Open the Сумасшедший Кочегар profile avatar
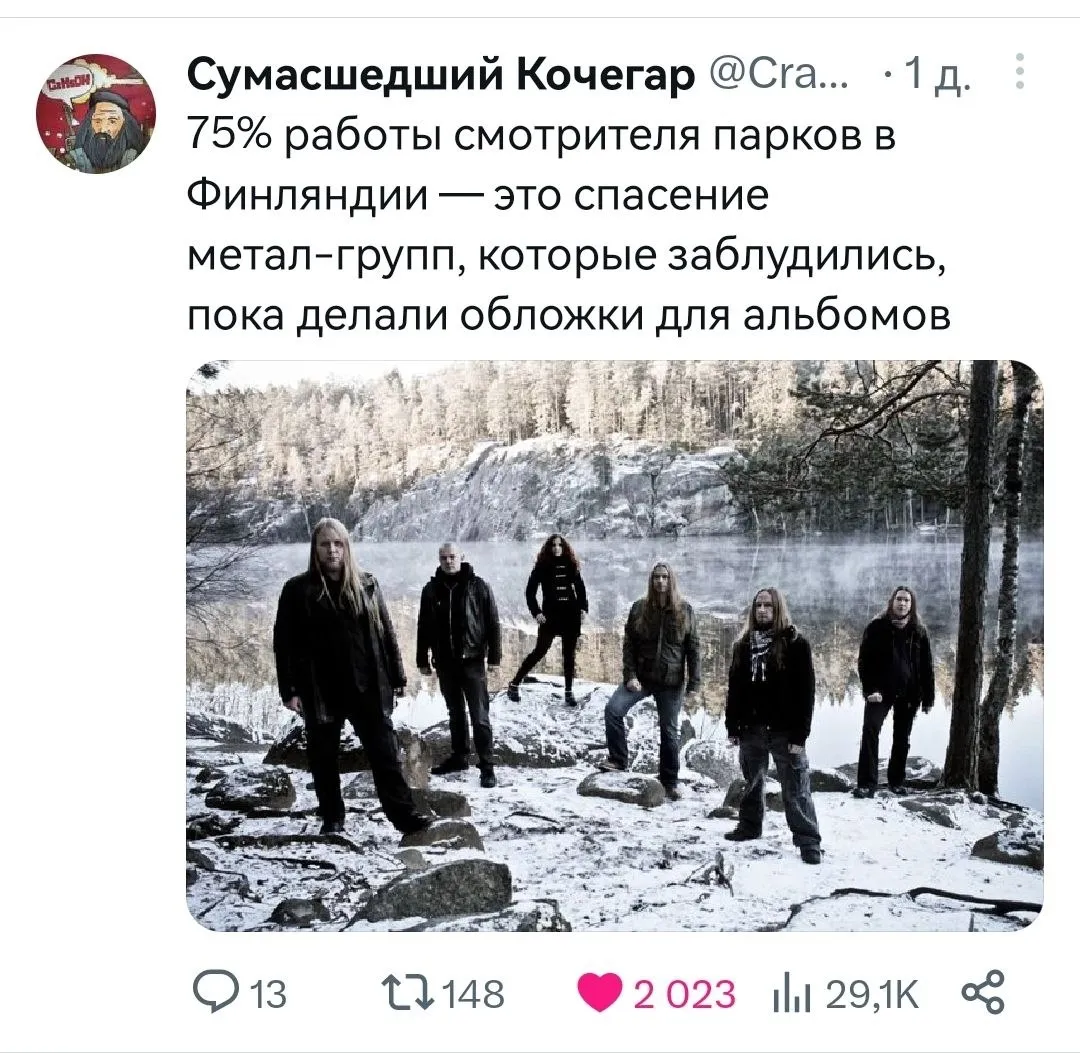This screenshot has width=1080, height=1053. click(96, 114)
